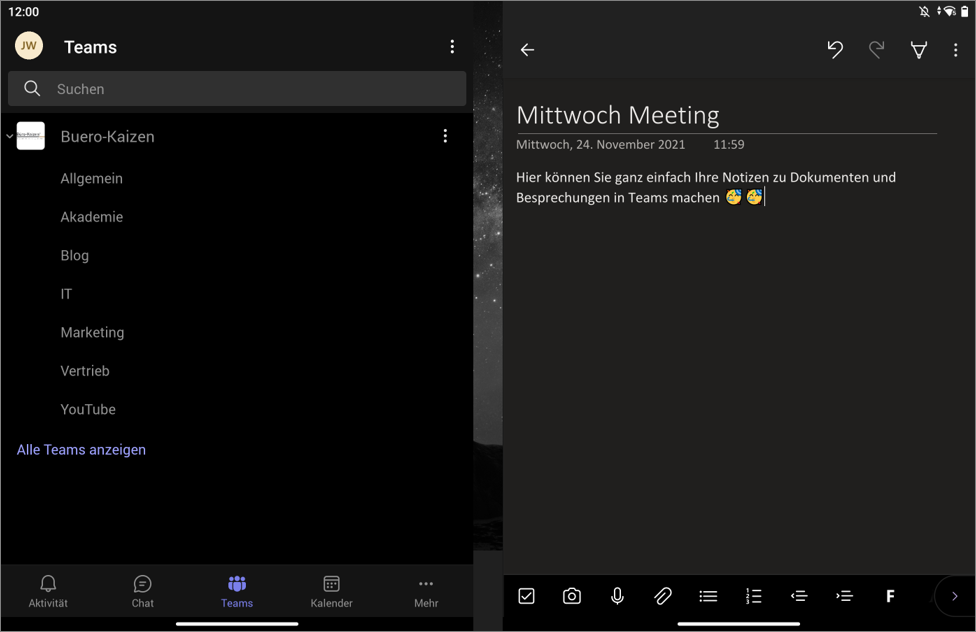Start audio recording with the microphone
The width and height of the screenshot is (976, 632).
tap(617, 596)
